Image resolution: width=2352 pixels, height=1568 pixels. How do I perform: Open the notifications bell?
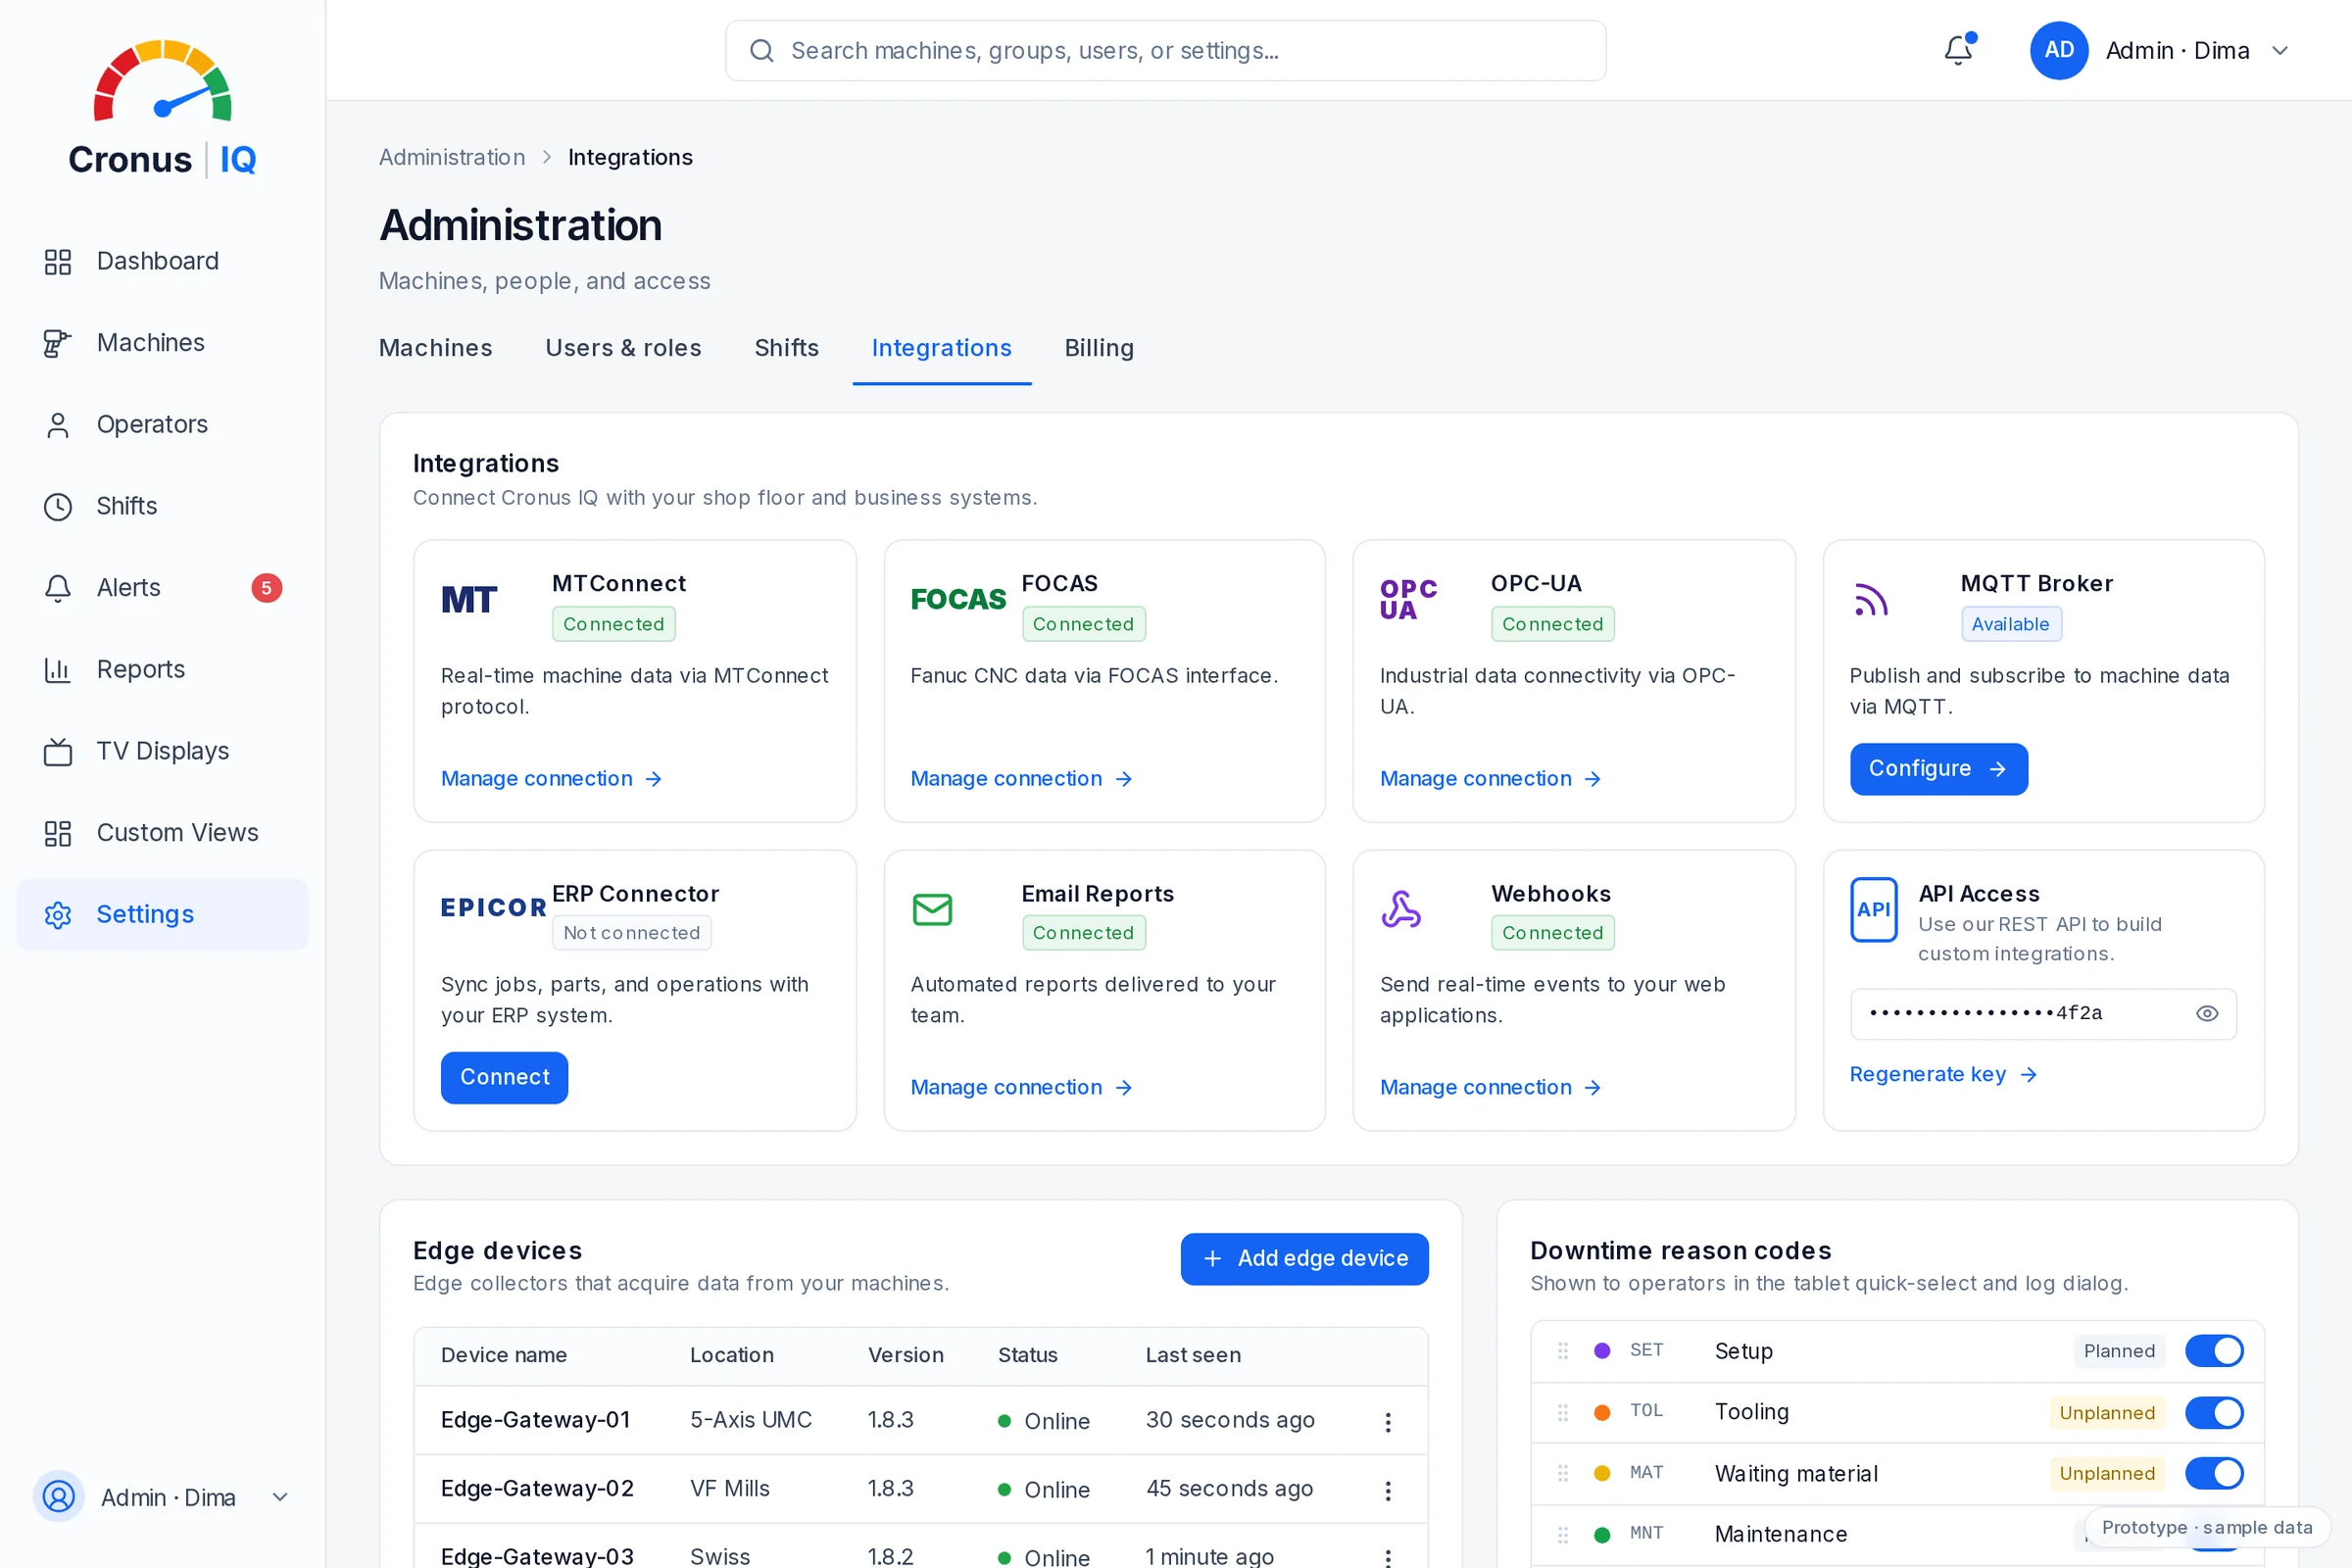tap(1958, 50)
